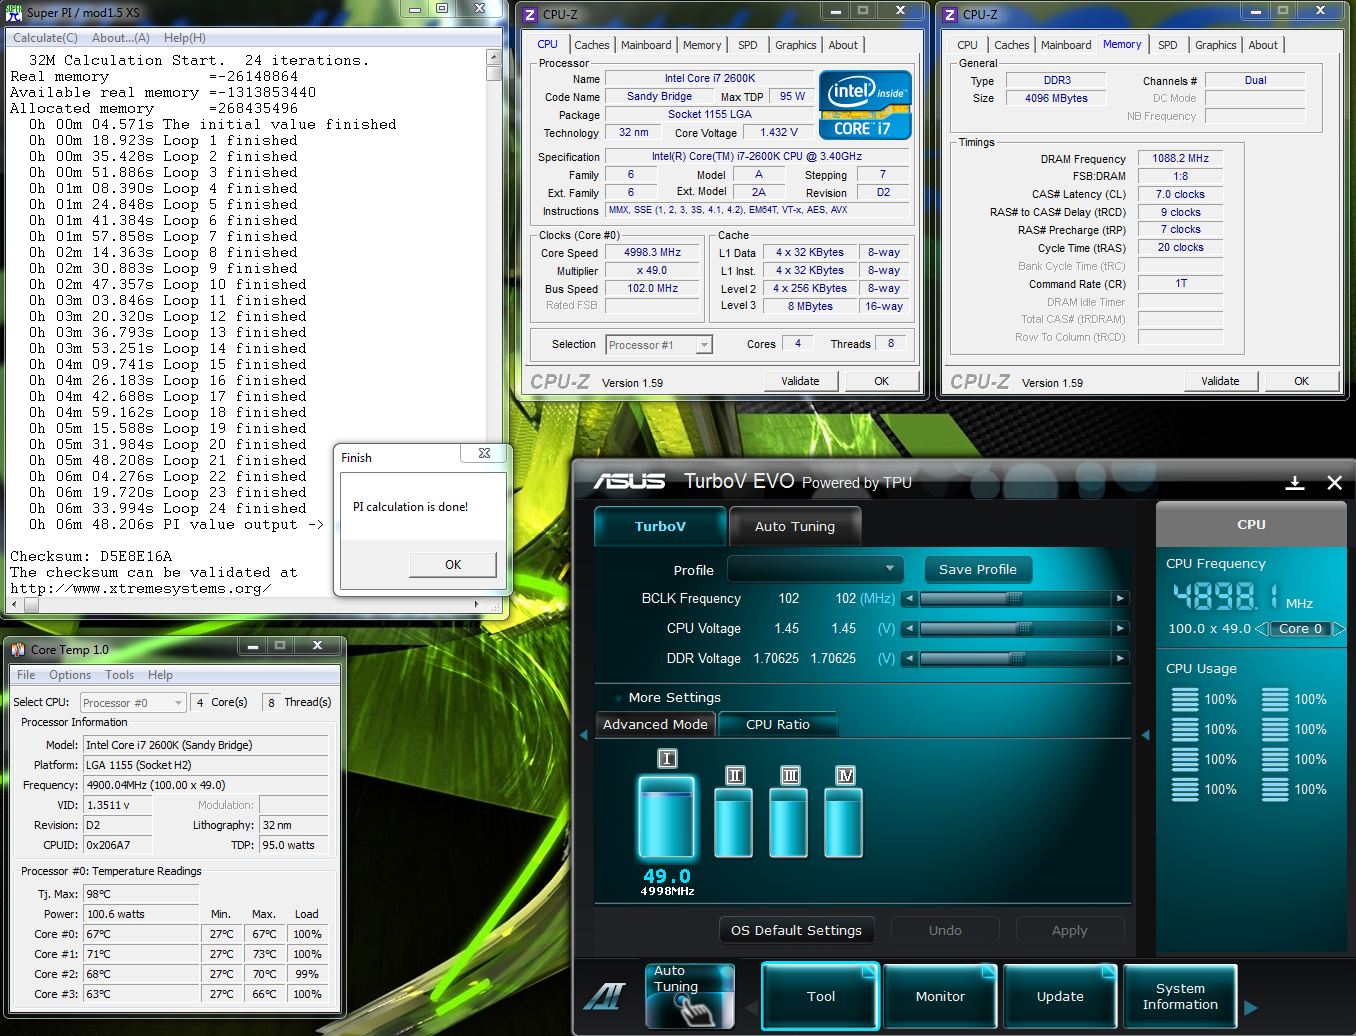
Task: Click Validate in left CPU-Z window
Action: pyautogui.click(x=800, y=381)
